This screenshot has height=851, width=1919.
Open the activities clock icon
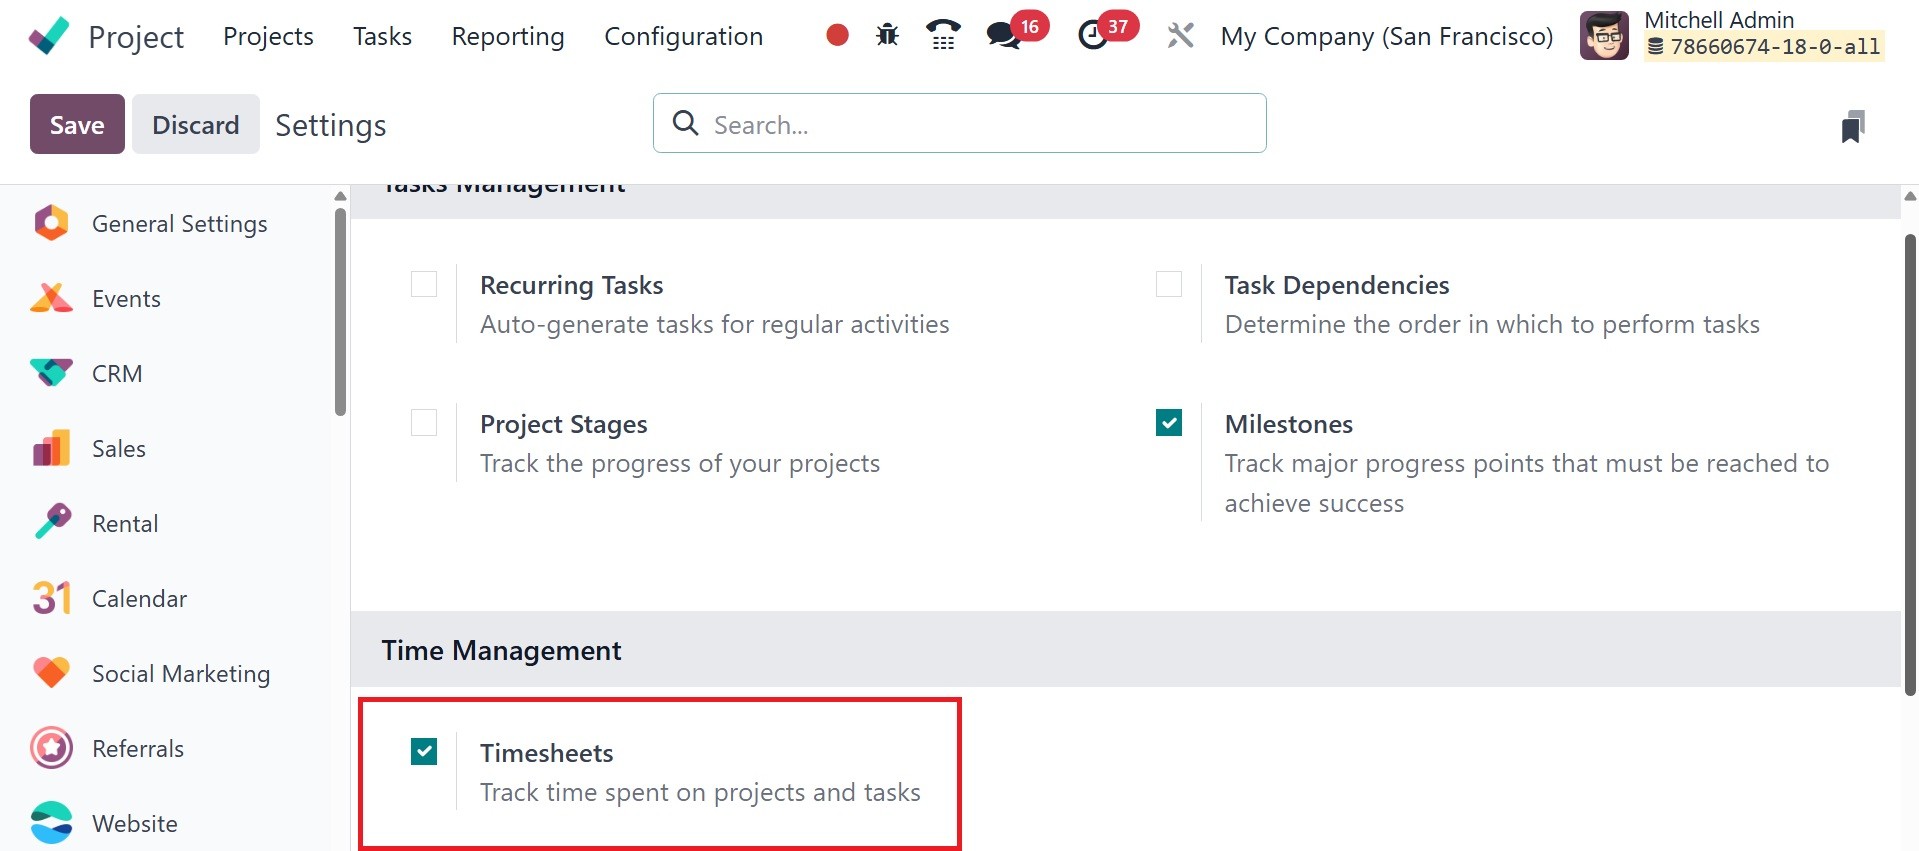pos(1092,36)
